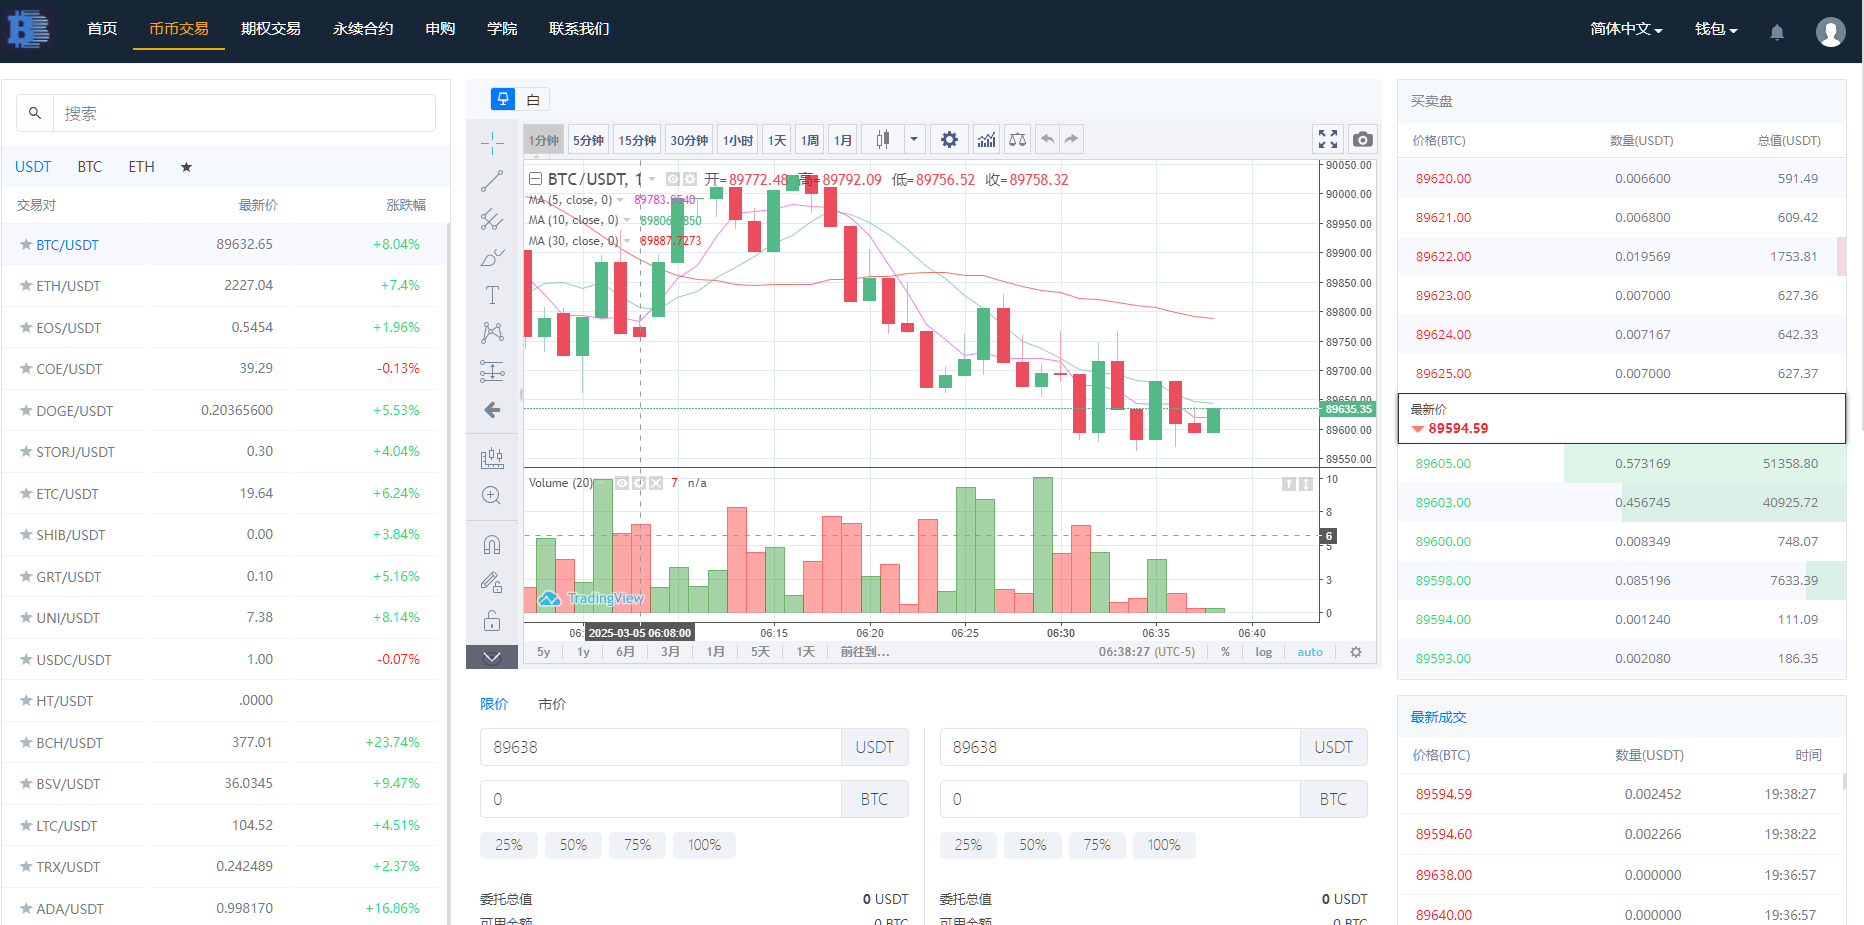Image resolution: width=1864 pixels, height=925 pixels.
Task: Open chart properties gear in toolbar
Action: pyautogui.click(x=949, y=140)
